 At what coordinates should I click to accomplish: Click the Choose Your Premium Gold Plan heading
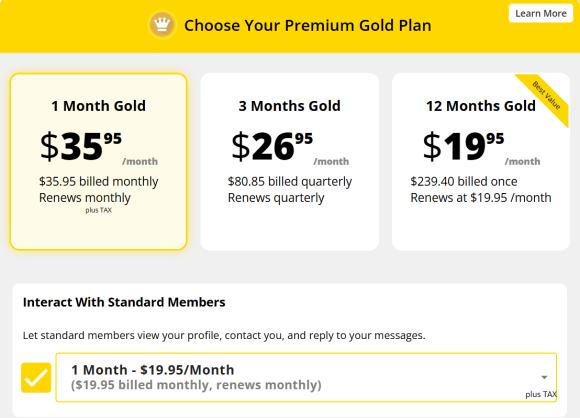tap(308, 26)
